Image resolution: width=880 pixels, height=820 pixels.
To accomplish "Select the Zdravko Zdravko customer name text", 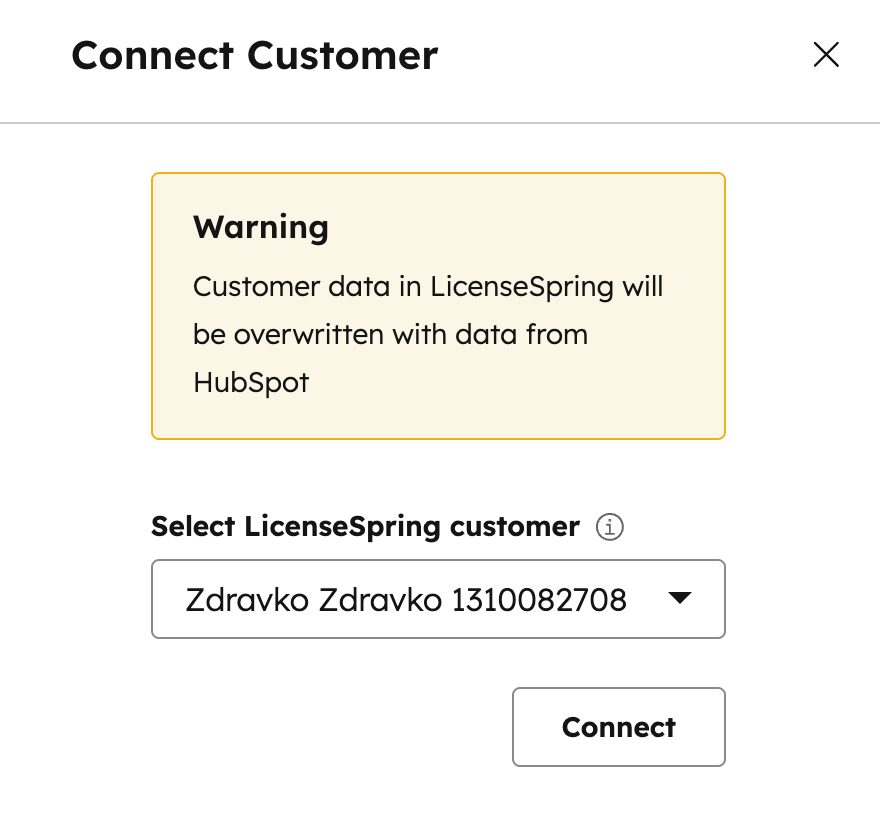I will click(x=314, y=600).
